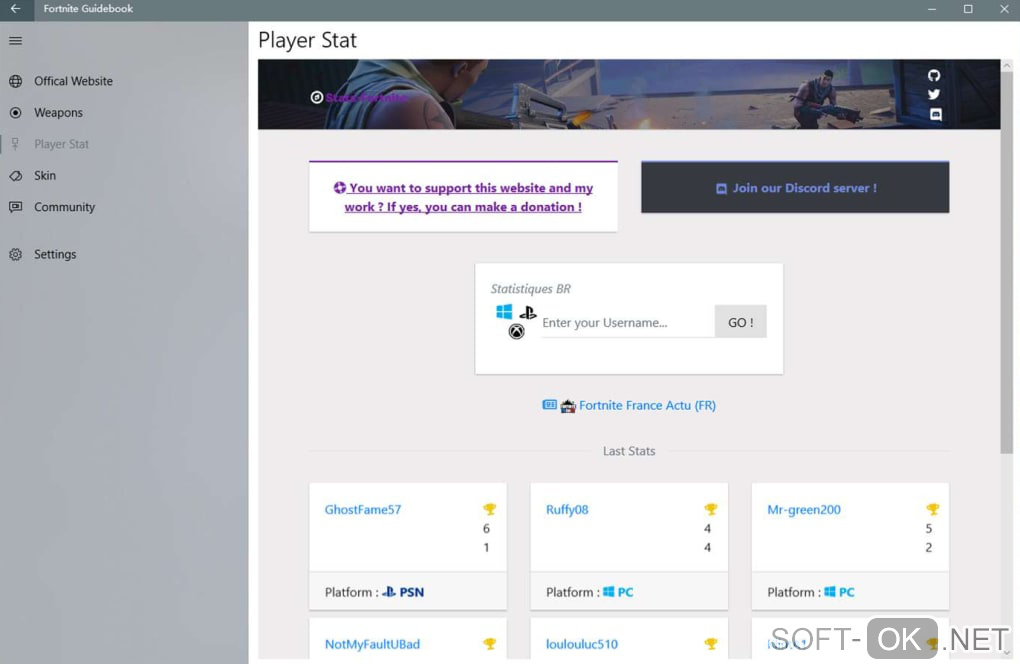Viewport: 1020px width, 664px height.
Task: Open loulouluc510 player stats
Action: pos(582,644)
